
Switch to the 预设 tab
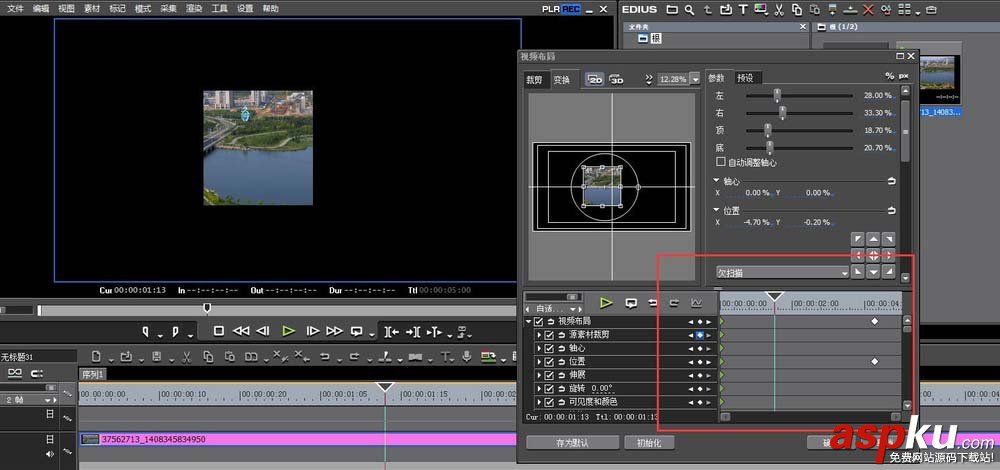click(745, 78)
